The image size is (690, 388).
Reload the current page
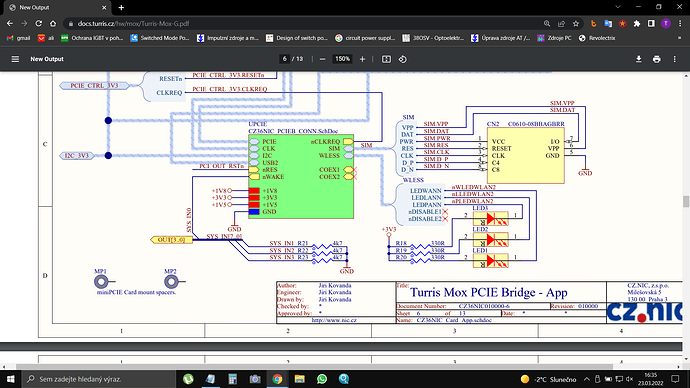pyautogui.click(x=39, y=24)
